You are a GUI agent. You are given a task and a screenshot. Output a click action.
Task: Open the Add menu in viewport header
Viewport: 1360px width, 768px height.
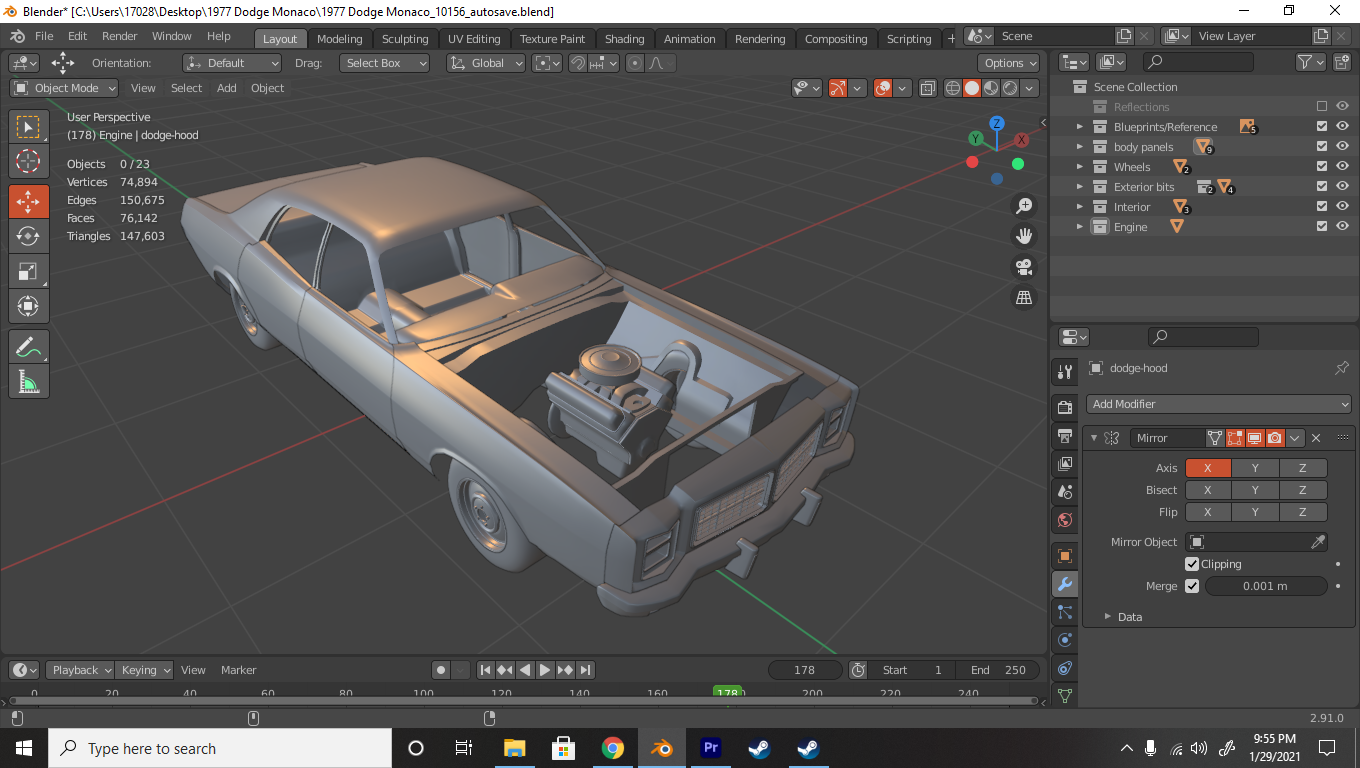click(x=227, y=88)
